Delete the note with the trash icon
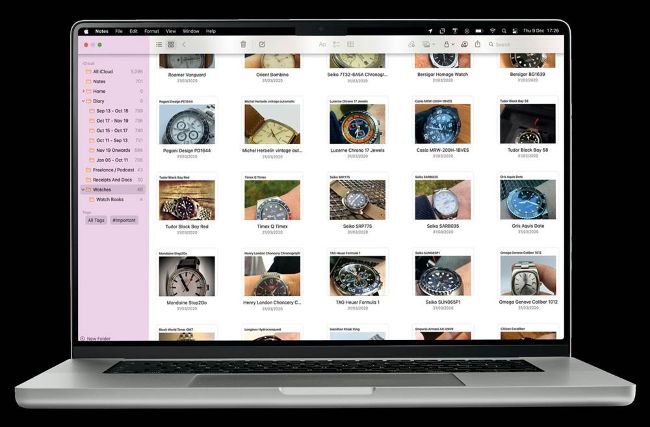The width and height of the screenshot is (650, 427). [243, 44]
